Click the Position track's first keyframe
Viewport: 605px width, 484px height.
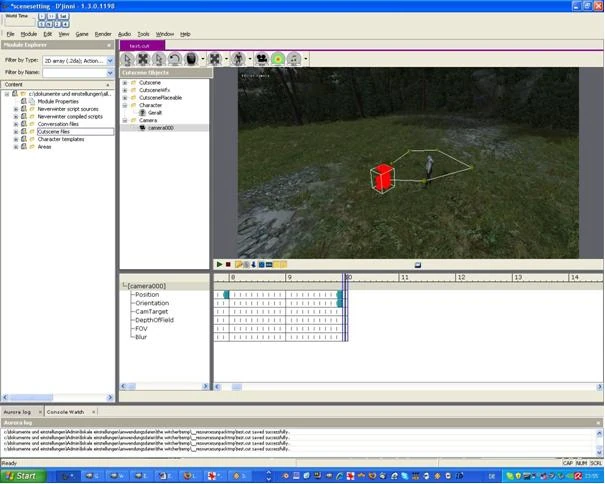point(227,294)
